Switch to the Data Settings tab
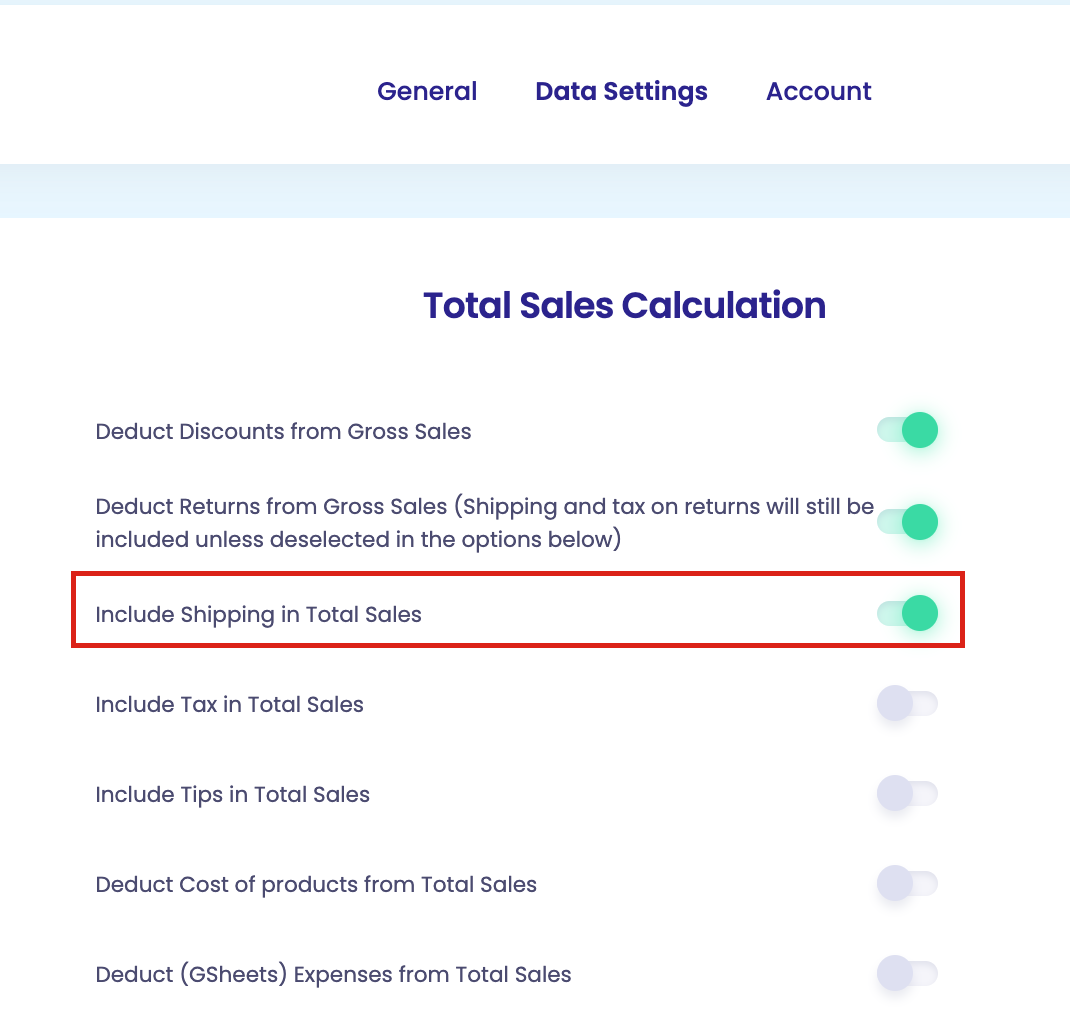Screen dimensions: 1070x1020 pos(621,91)
